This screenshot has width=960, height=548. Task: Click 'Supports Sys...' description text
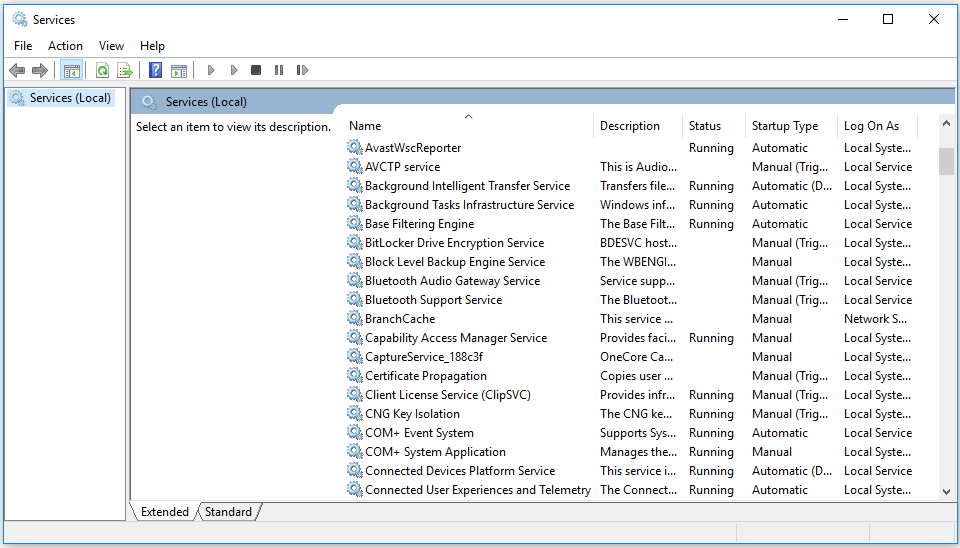638,433
